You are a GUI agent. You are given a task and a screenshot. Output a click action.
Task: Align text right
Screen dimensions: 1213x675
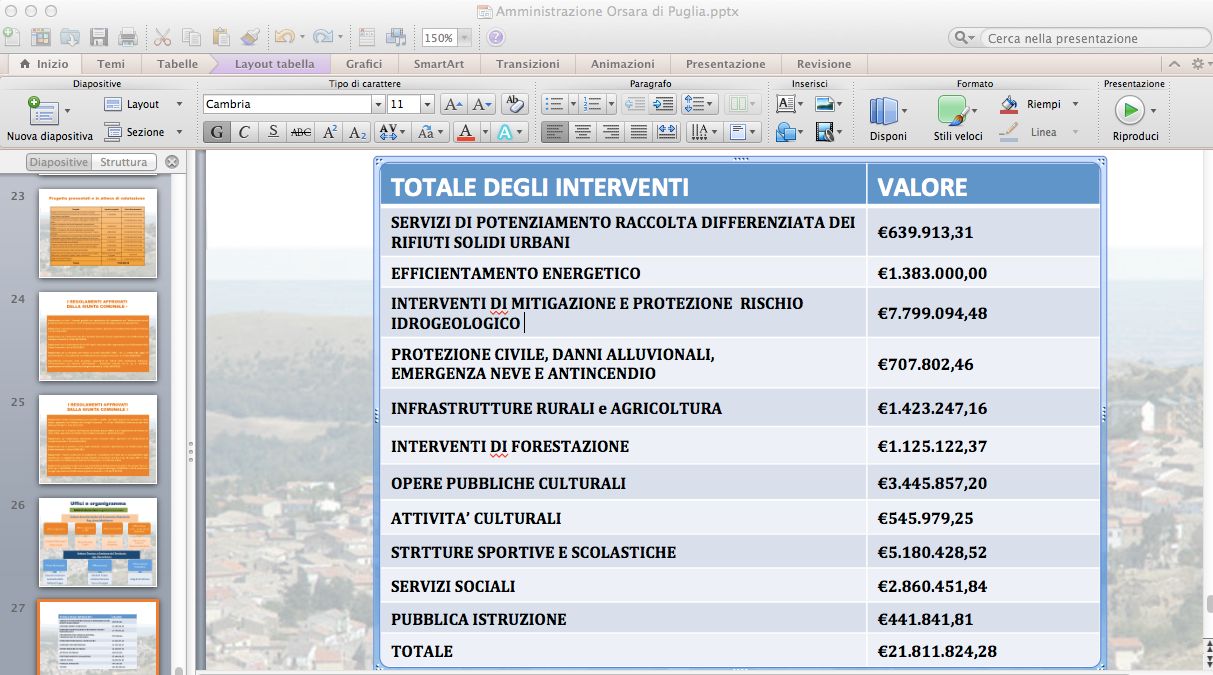pos(611,132)
